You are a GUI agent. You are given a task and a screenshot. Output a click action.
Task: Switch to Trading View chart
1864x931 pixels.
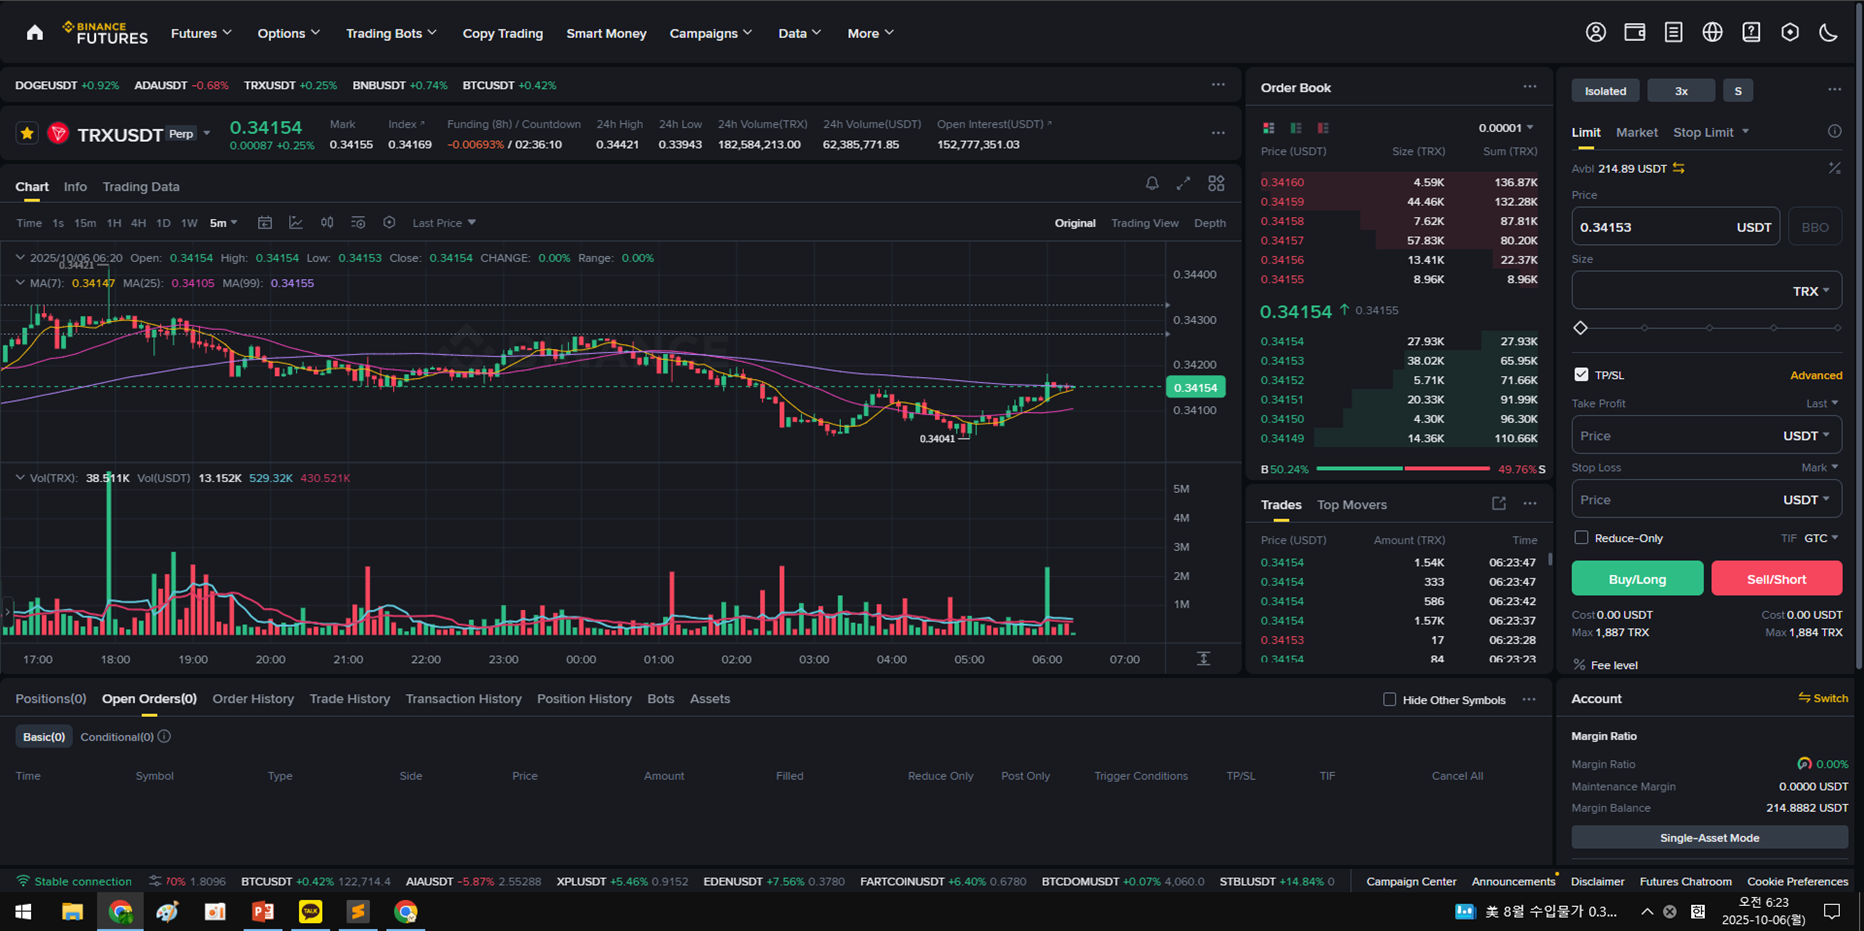coord(1145,223)
